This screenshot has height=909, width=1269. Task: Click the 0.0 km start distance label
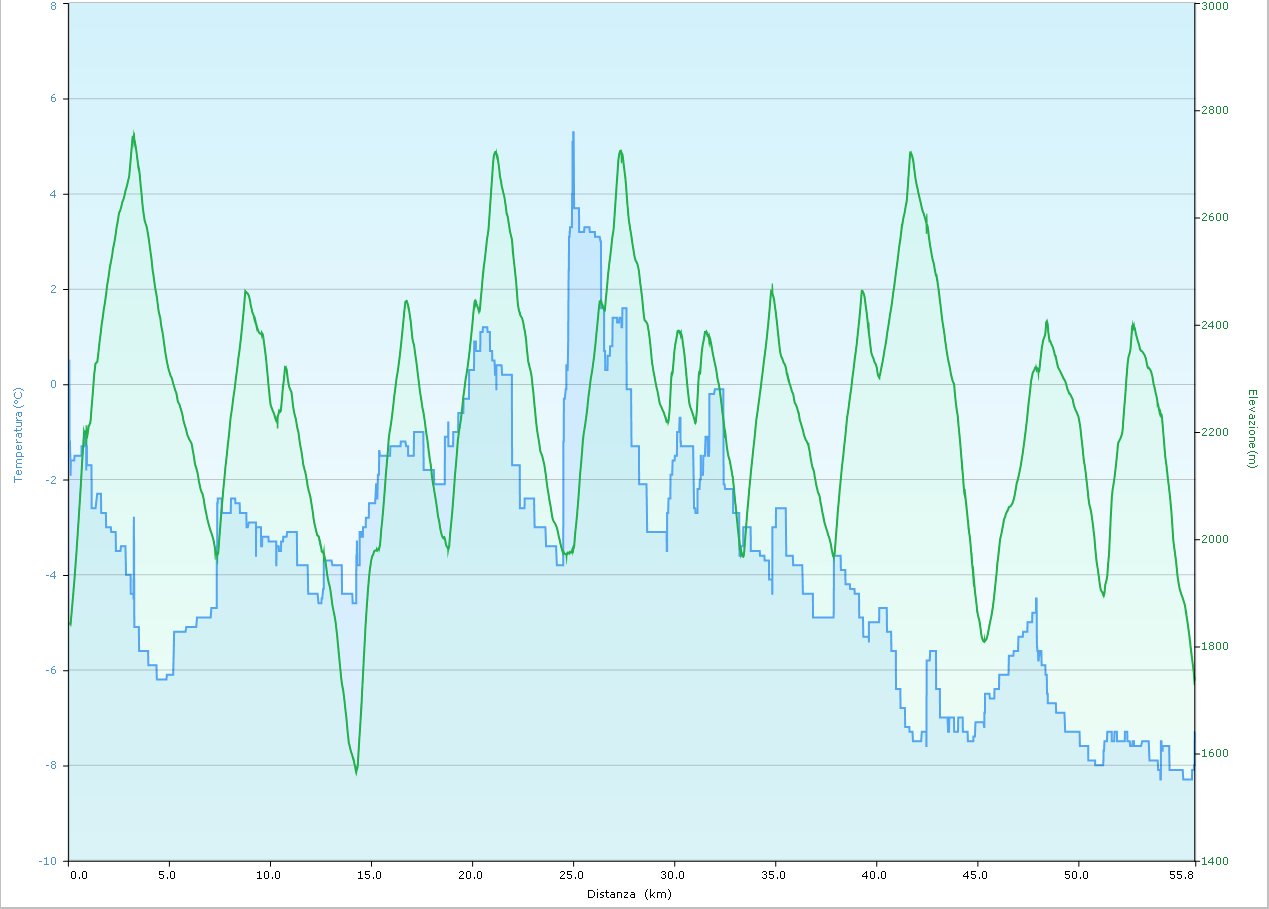coord(77,875)
